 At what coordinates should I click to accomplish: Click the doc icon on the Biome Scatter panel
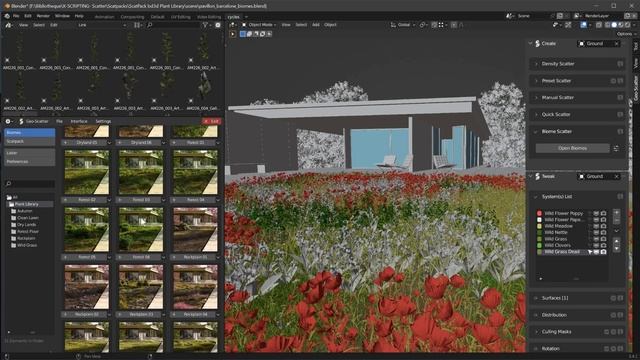pyautogui.click(x=620, y=131)
